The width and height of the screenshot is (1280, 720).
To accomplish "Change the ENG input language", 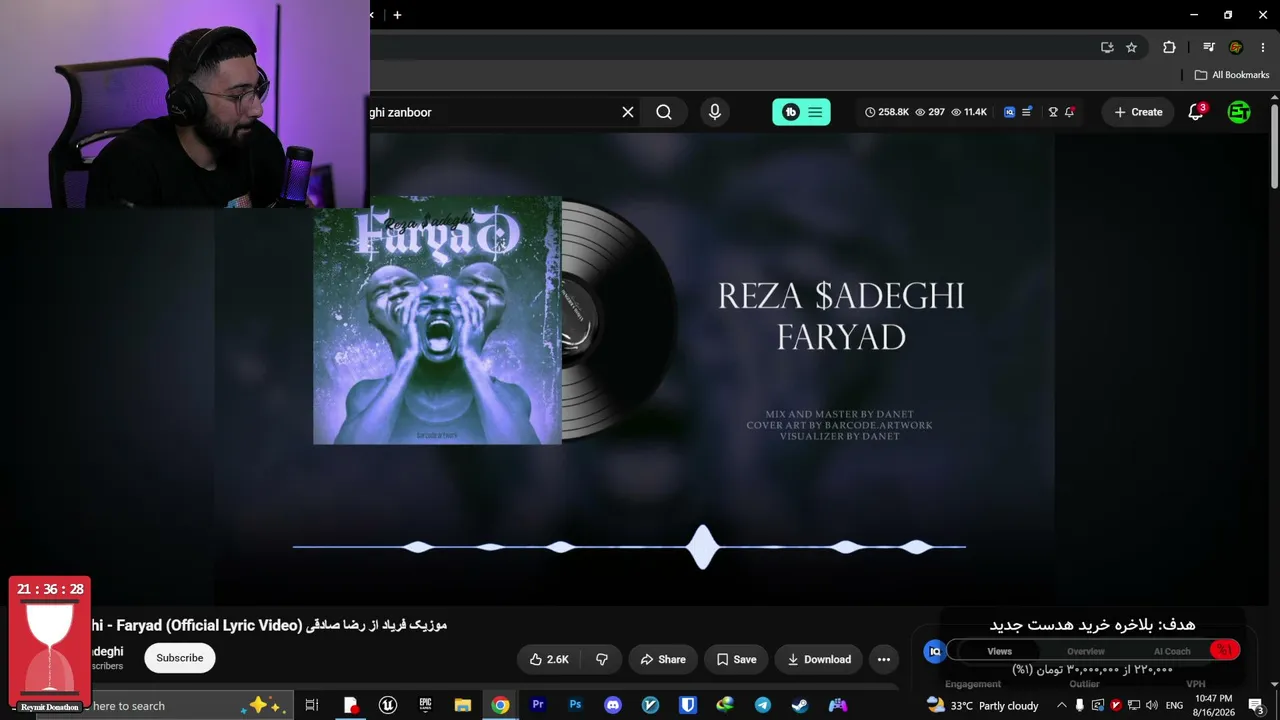I will pyautogui.click(x=1175, y=705).
